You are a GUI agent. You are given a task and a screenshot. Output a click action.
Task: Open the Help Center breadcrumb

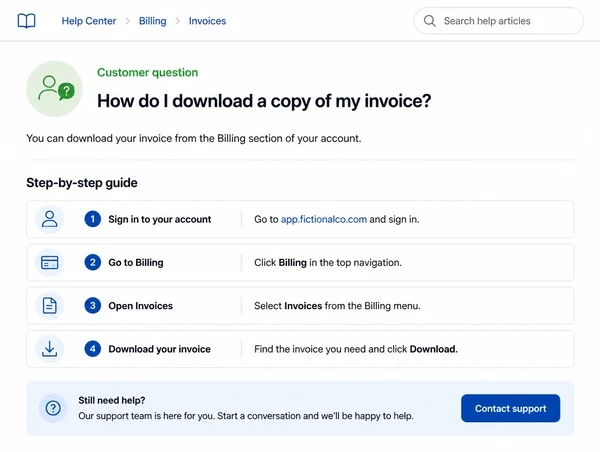[89, 21]
